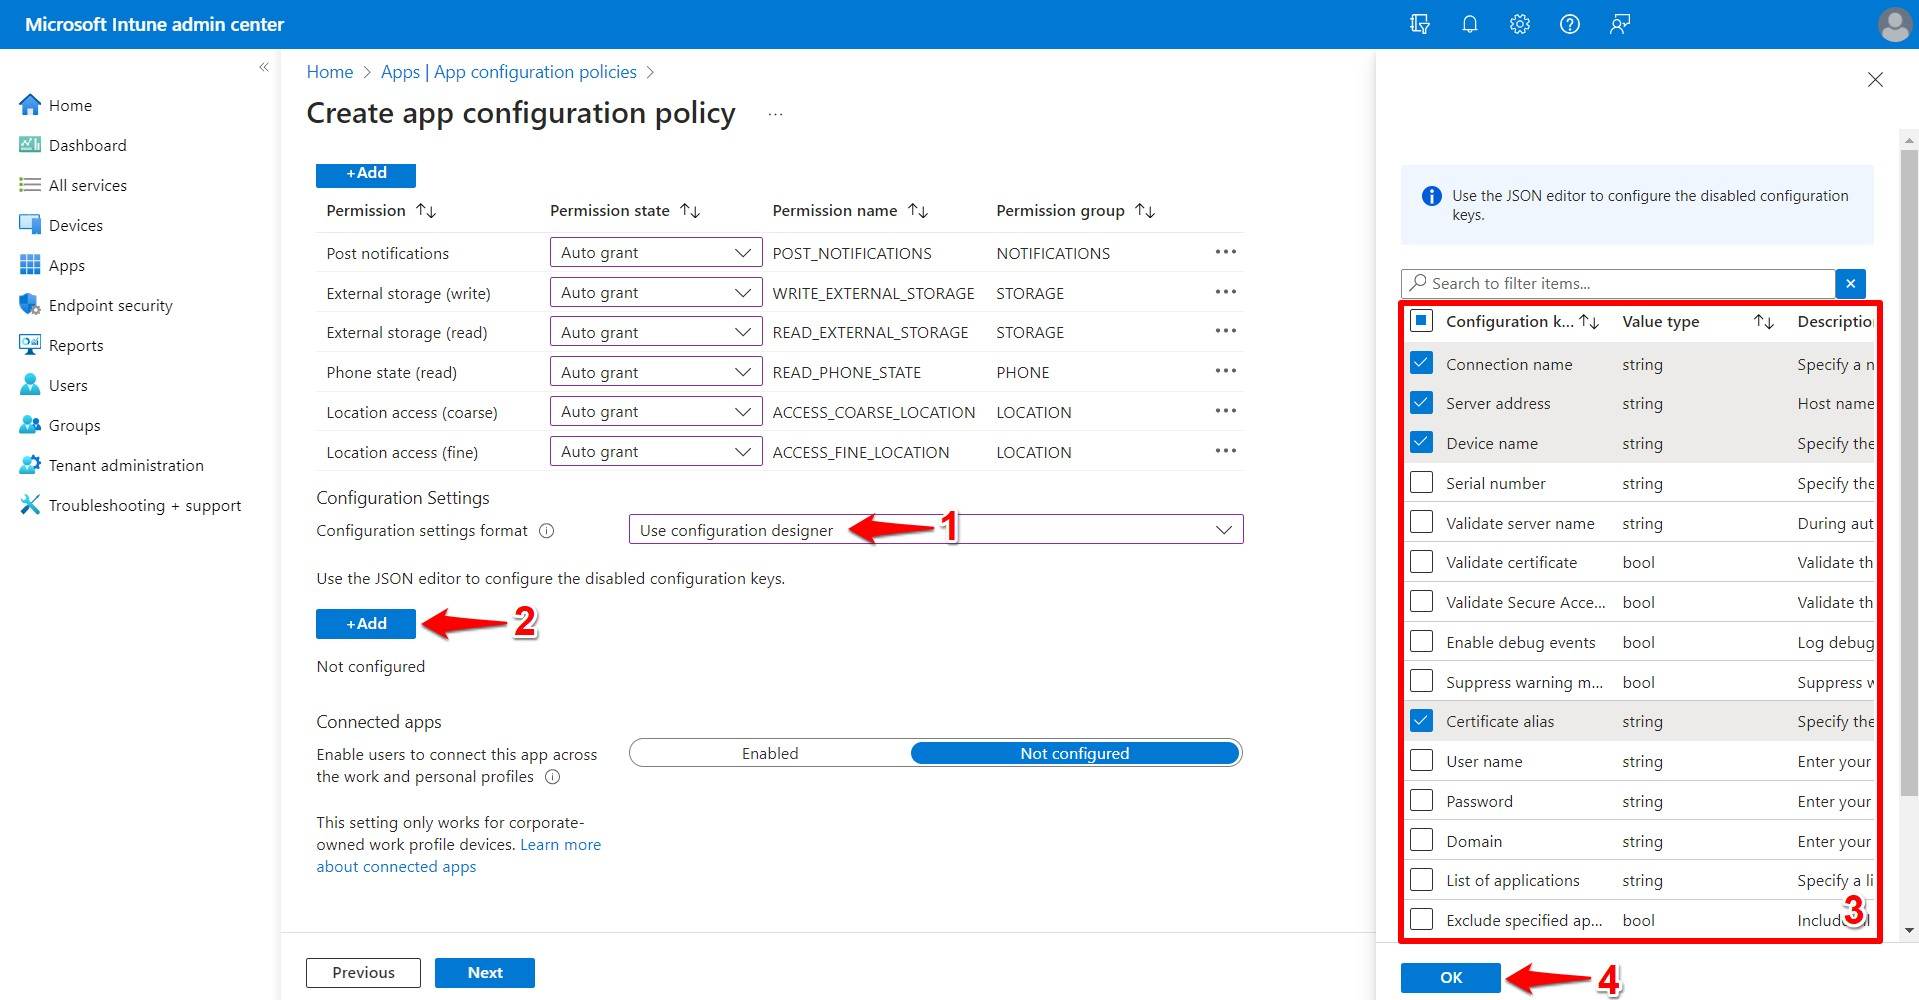The width and height of the screenshot is (1919, 1000).
Task: Open the Endpoint security section
Action: click(110, 304)
